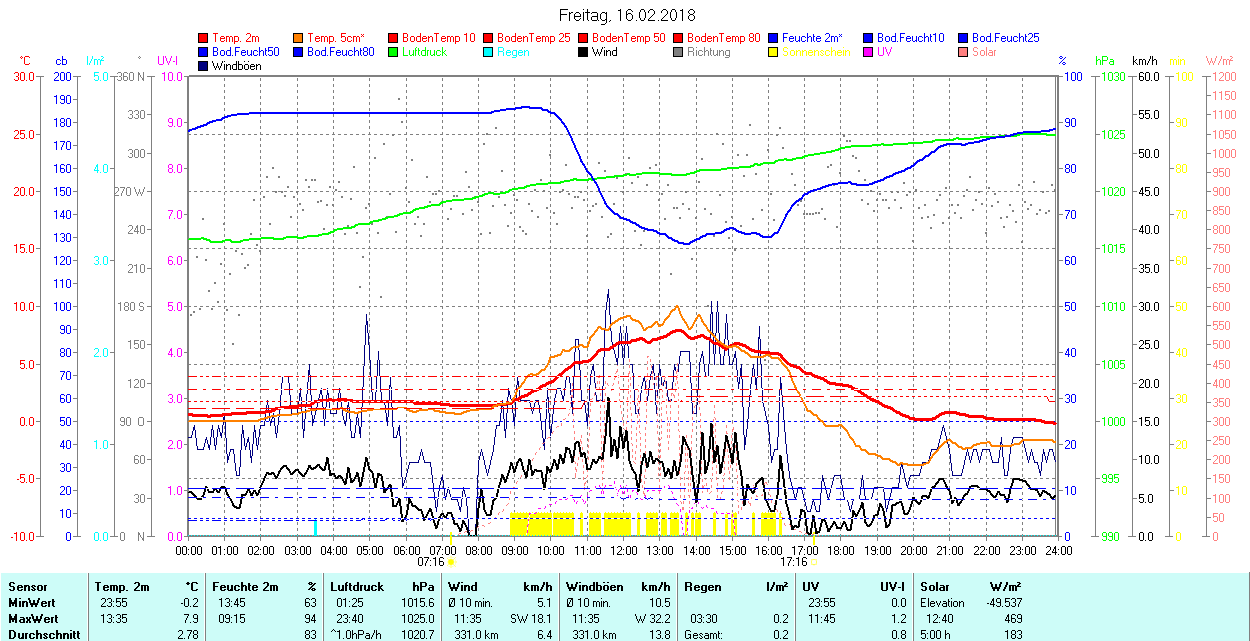Click the 12:00 time axis label
The height and width of the screenshot is (641, 1250).
pos(624,550)
